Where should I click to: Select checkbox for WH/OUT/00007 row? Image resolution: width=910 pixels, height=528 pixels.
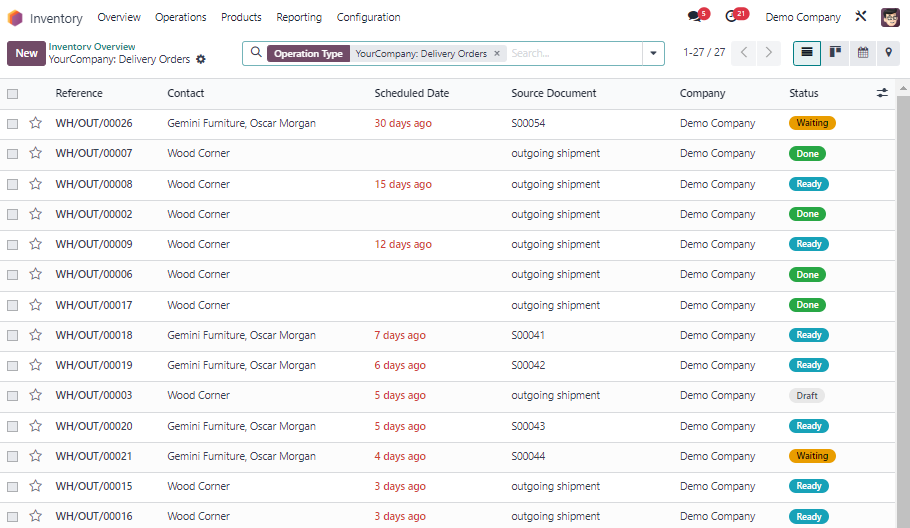[13, 154]
